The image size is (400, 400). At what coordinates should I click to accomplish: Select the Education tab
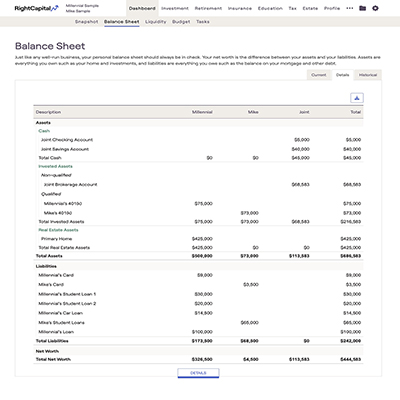tap(270, 8)
